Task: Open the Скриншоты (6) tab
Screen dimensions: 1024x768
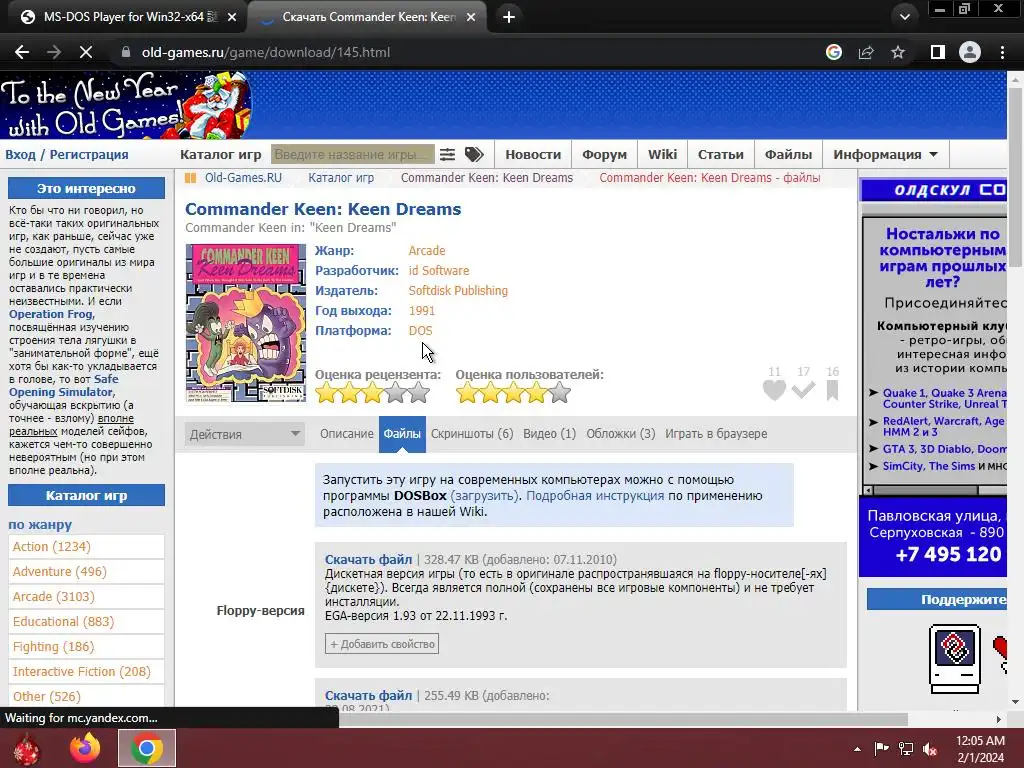Action: coord(472,434)
